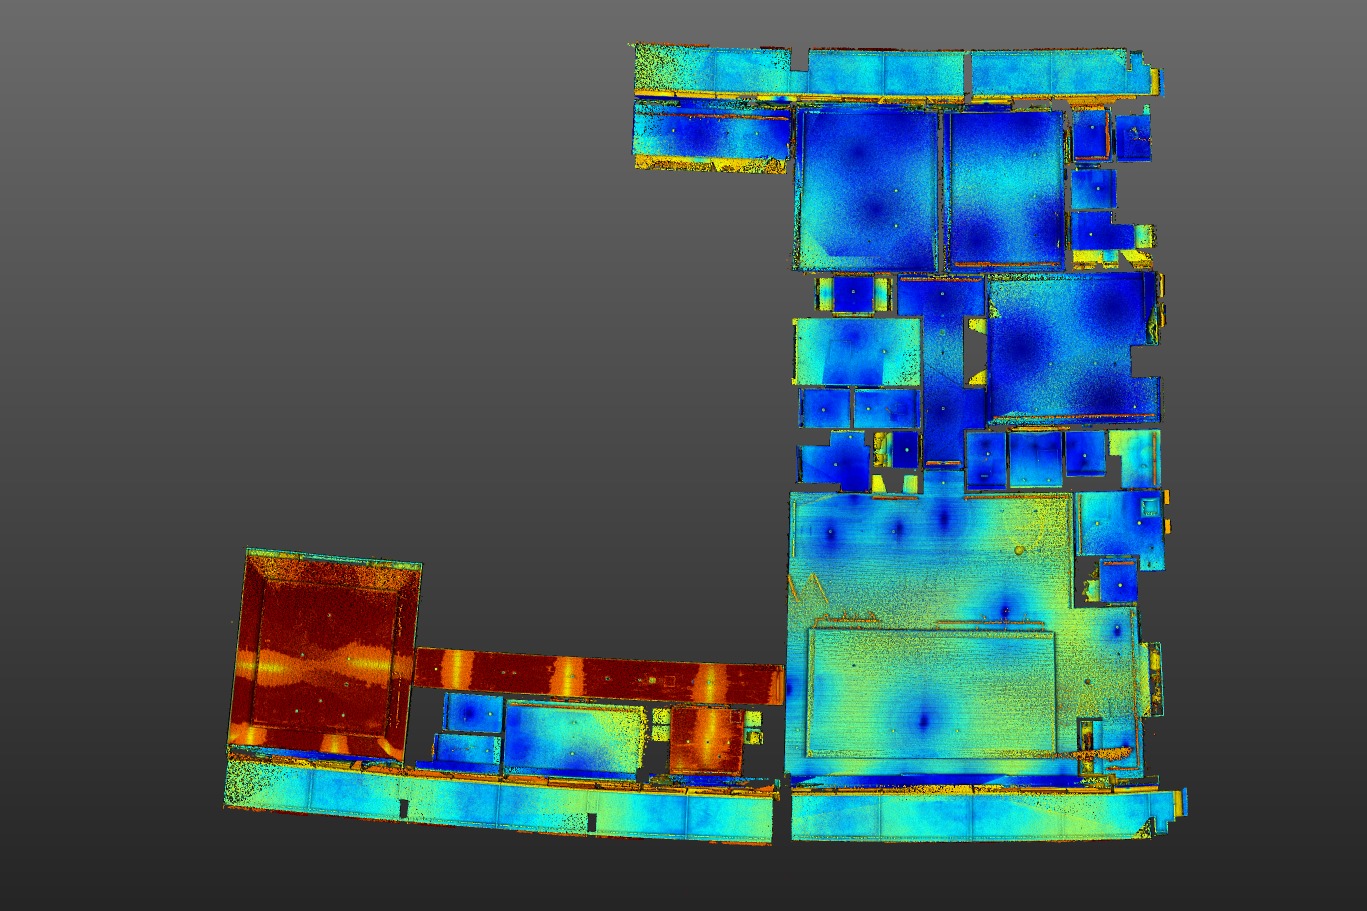
Task: Click the round yellow marker in the green hall
Action: (x=1019, y=550)
